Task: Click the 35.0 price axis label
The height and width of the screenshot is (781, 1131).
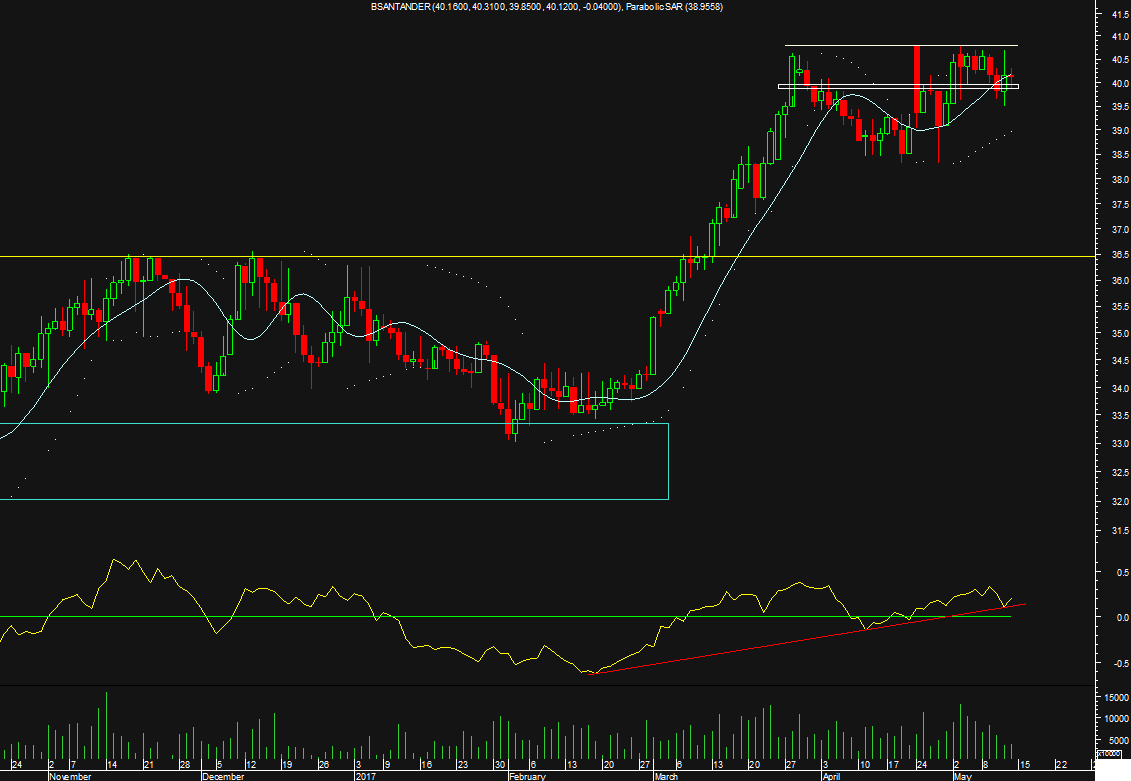Action: pos(1120,334)
